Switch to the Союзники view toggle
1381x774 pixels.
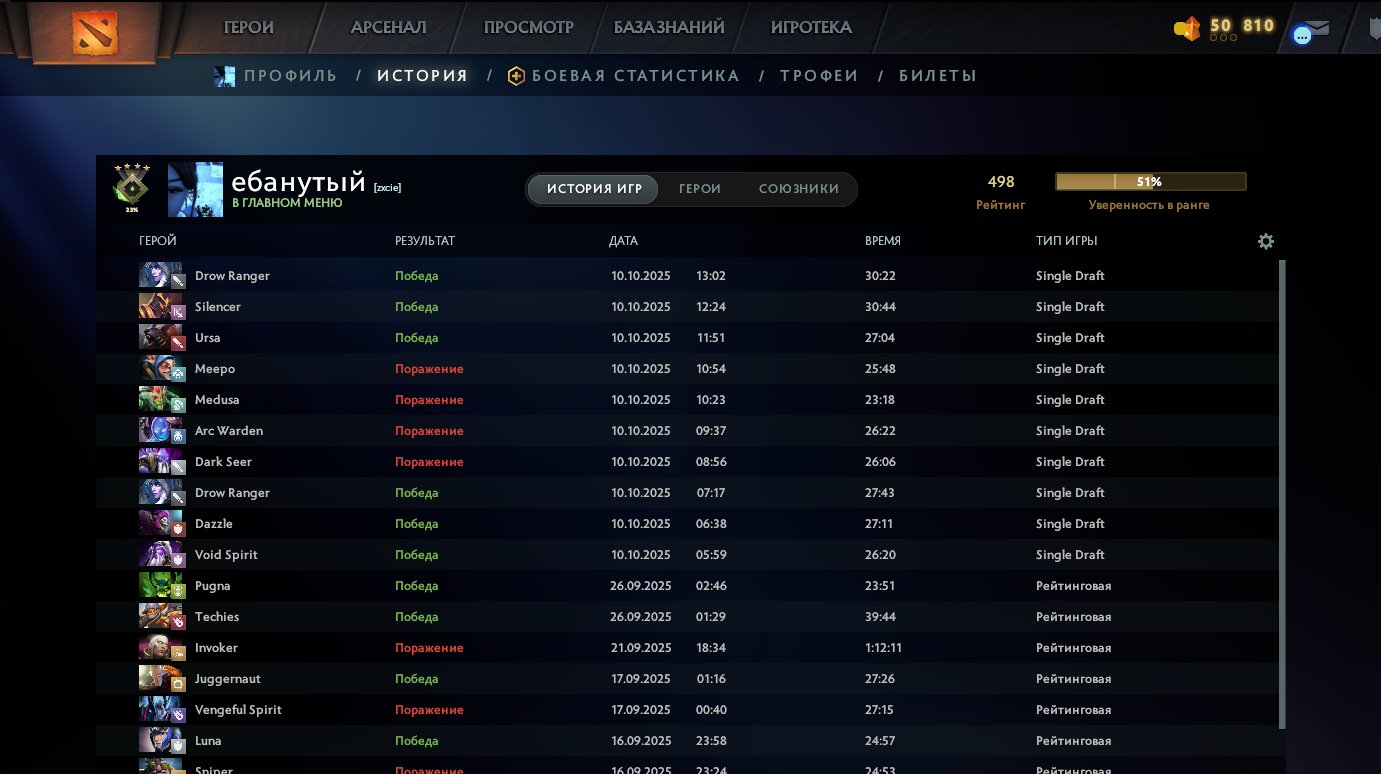[798, 189]
